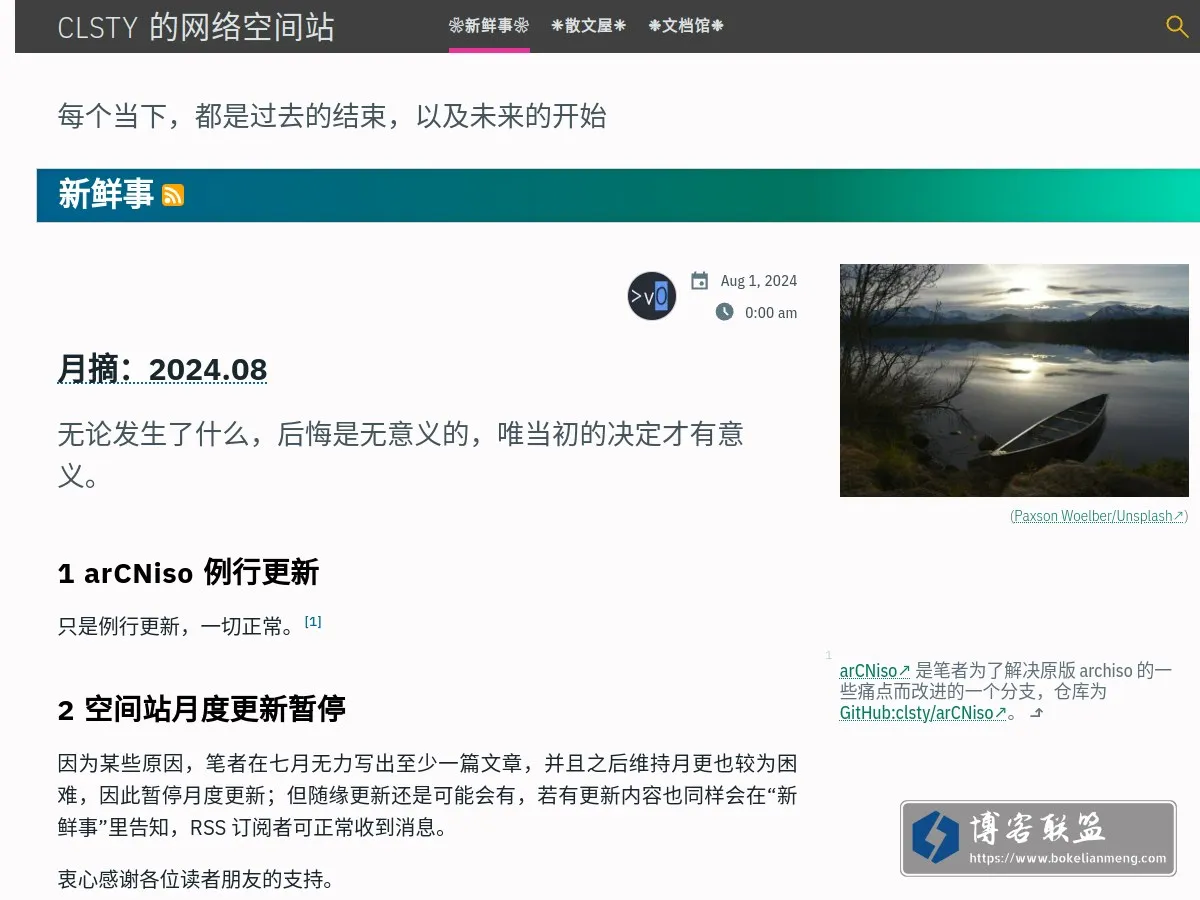Open the 散文屋 navigation tab

(x=589, y=26)
